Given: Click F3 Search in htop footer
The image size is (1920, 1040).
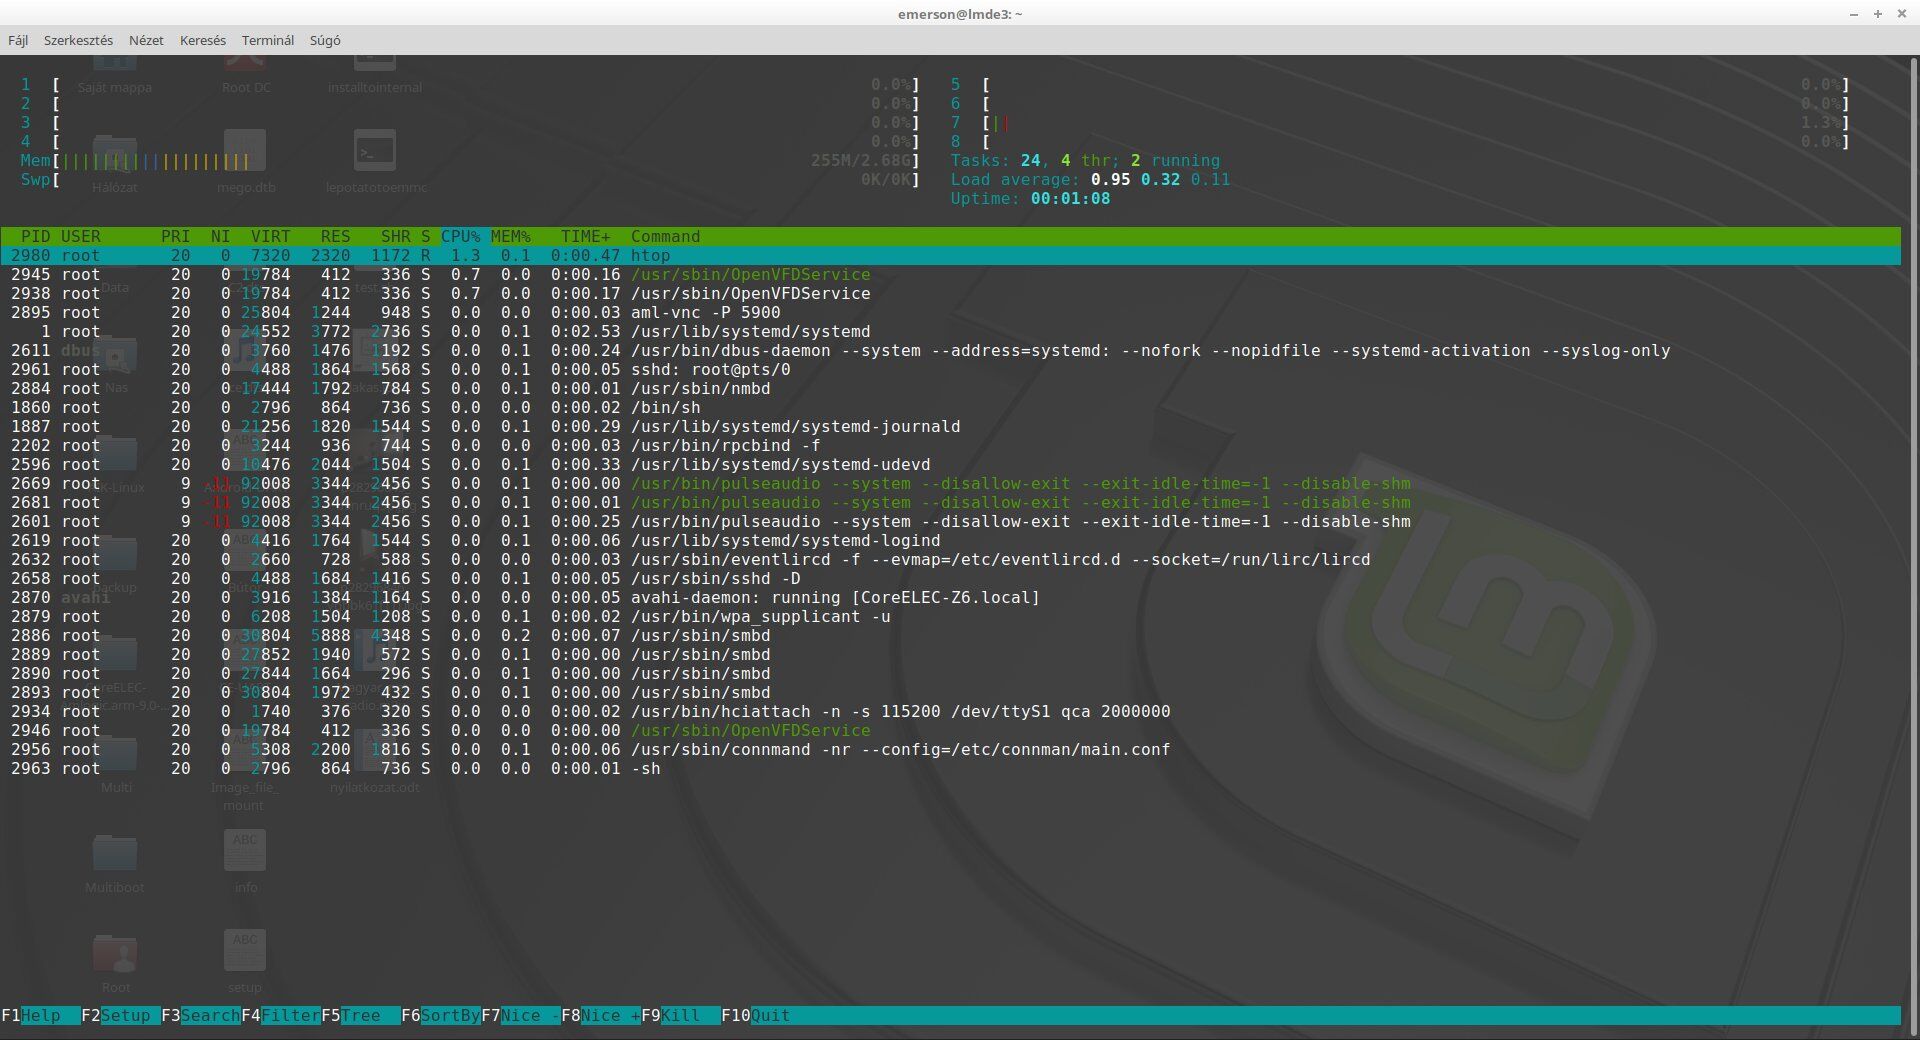Looking at the screenshot, I should (200, 1015).
